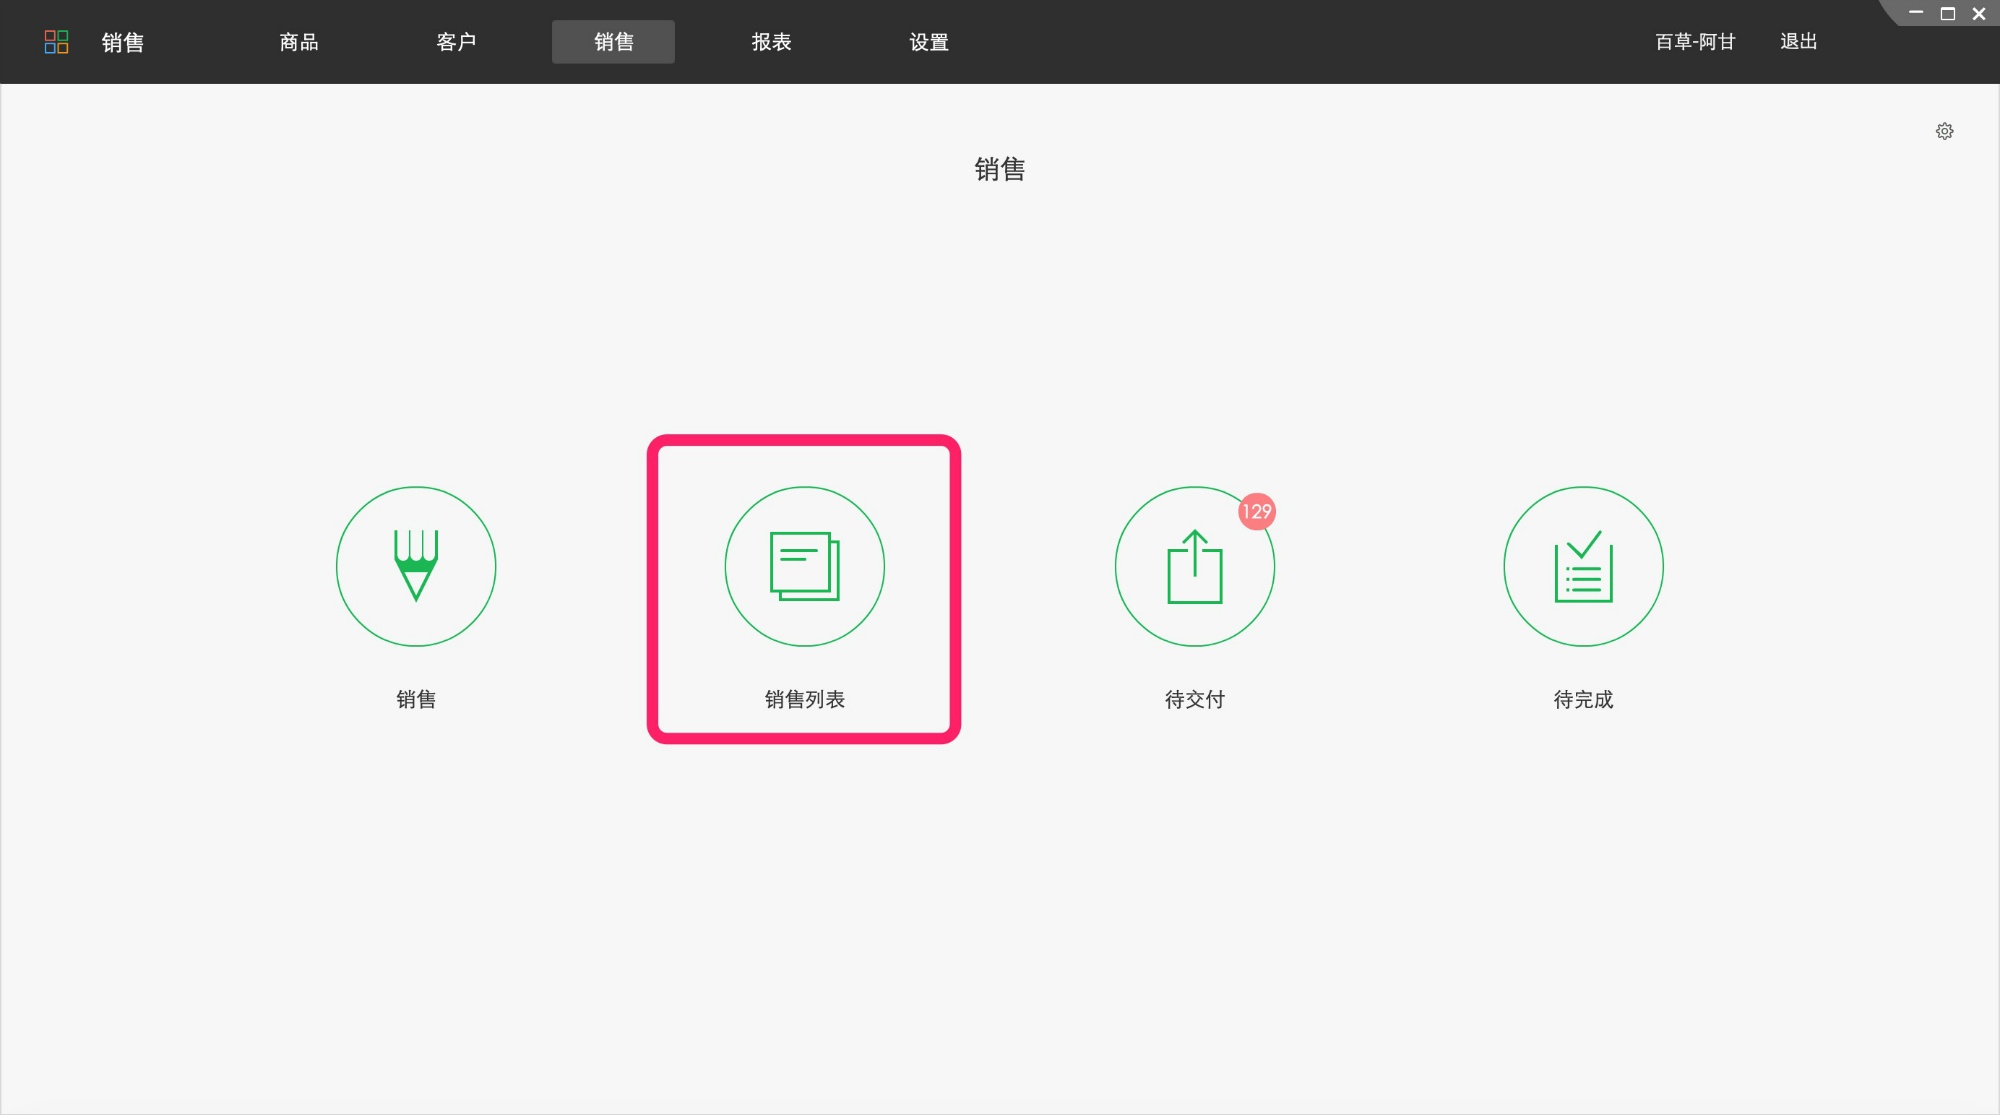Image resolution: width=2000 pixels, height=1115 pixels.
Task: Maximize the application window
Action: click(1947, 13)
